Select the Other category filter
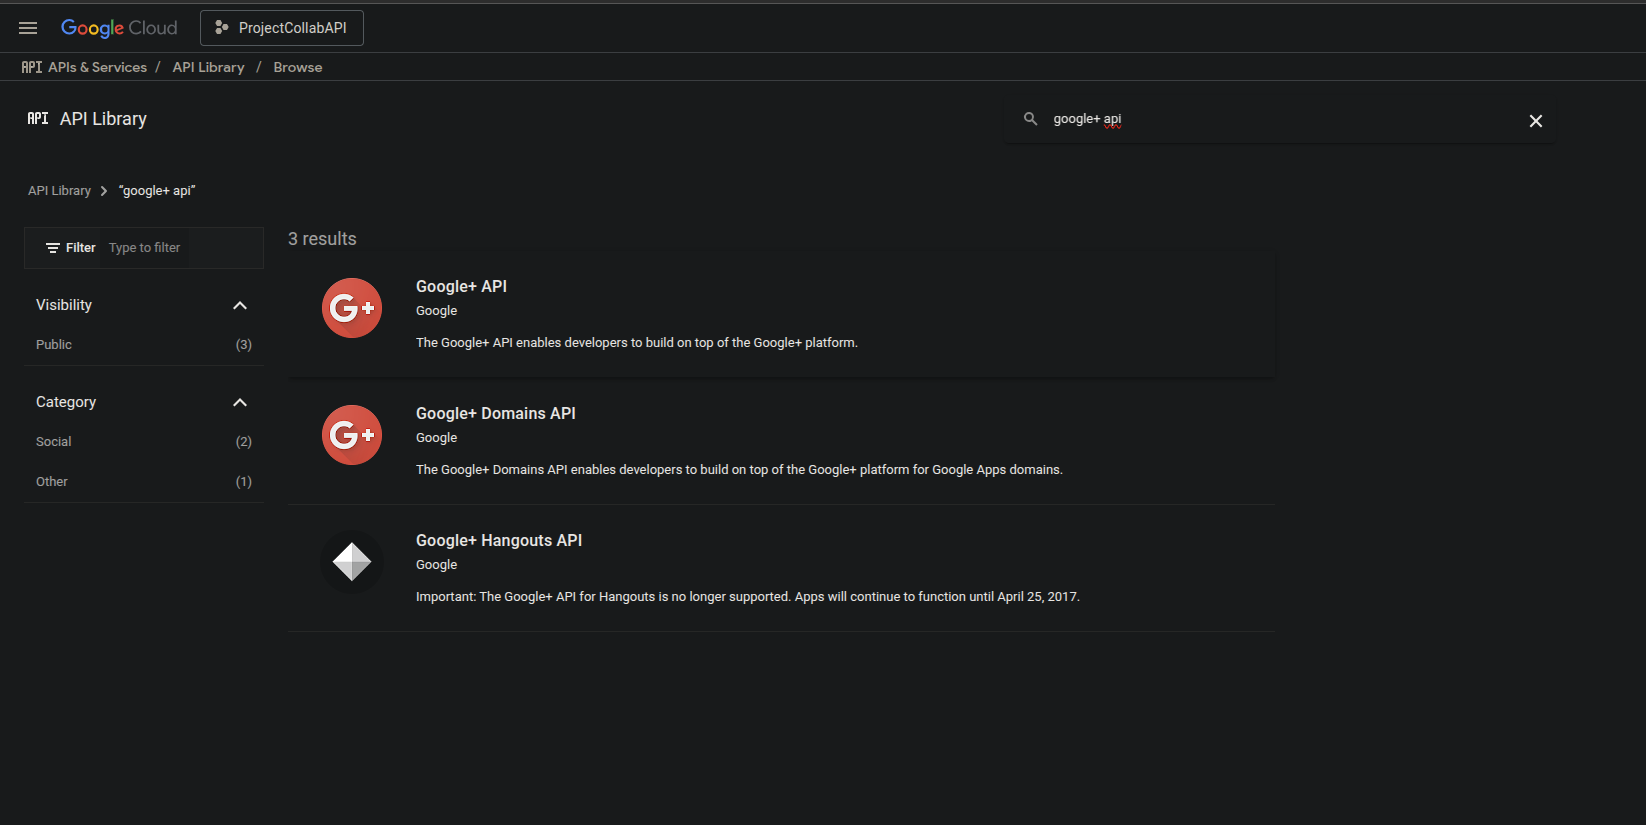Screen dimensions: 1646x825 [52, 482]
